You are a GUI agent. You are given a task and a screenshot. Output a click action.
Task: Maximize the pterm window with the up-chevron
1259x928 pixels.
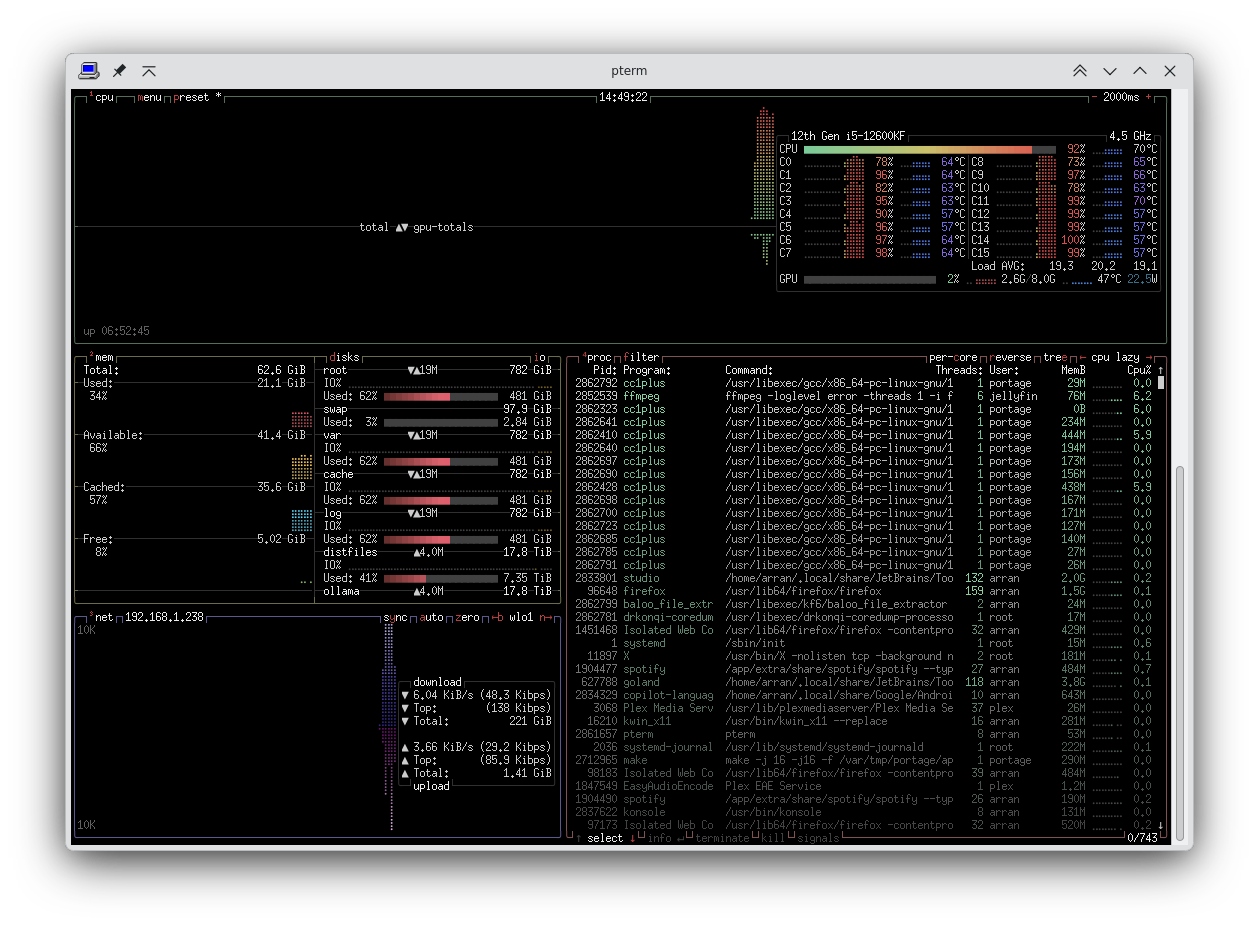[x=1140, y=71]
